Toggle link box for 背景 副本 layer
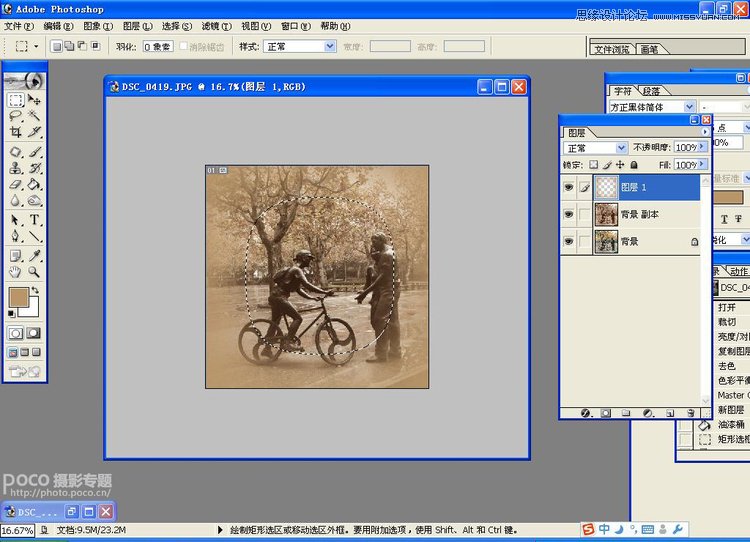The width and height of the screenshot is (750, 542). 585,214
